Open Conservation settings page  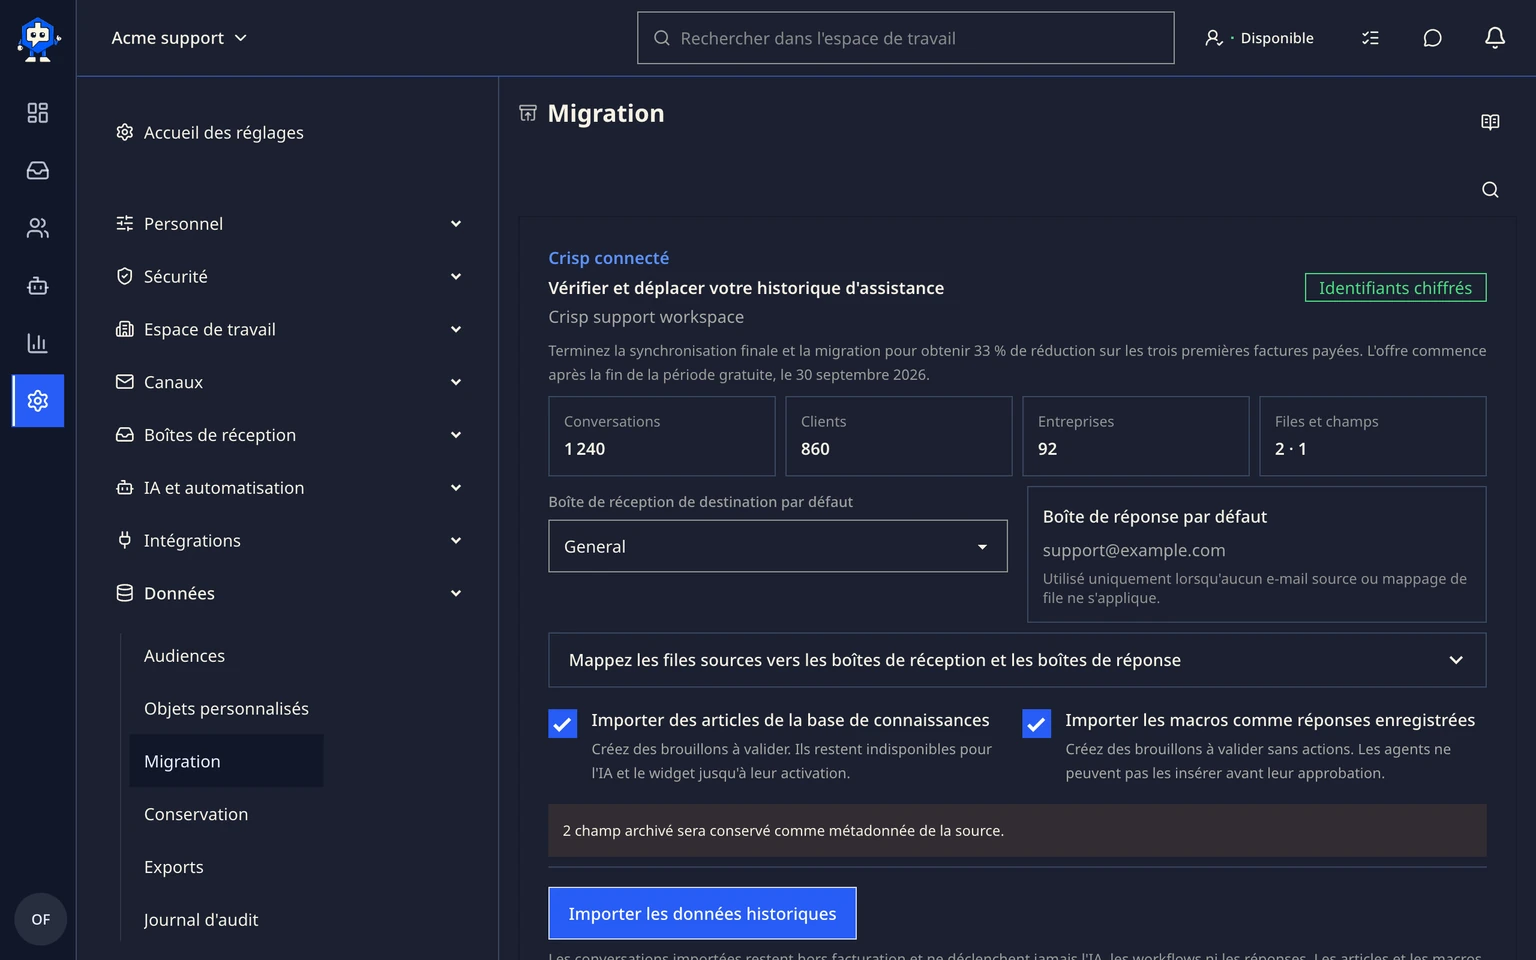coord(196,814)
